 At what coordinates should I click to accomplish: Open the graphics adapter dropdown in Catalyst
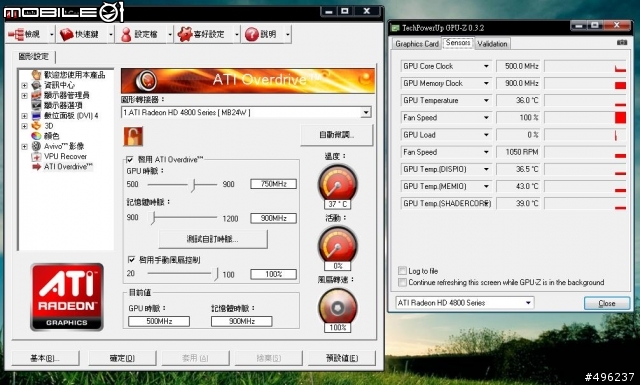[366, 112]
